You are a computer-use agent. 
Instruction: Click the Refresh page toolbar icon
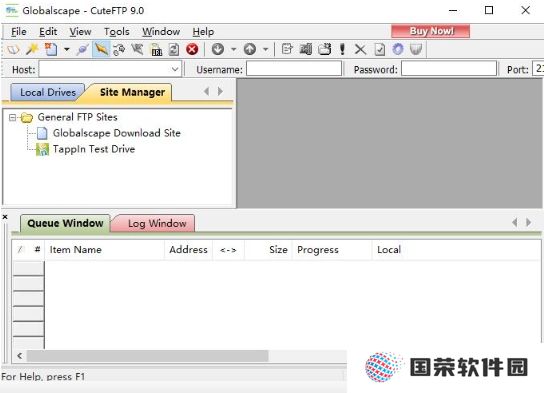coord(174,49)
